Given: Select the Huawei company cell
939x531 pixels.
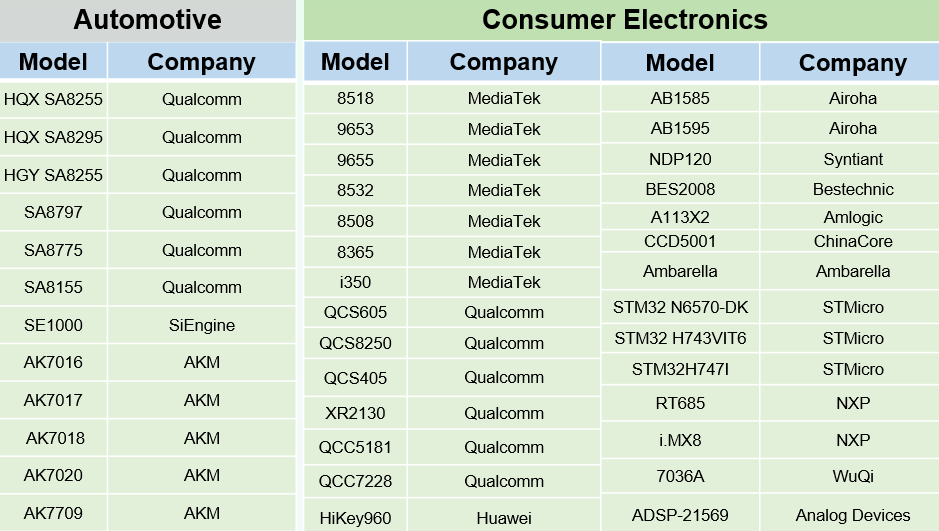Looking at the screenshot, I should click(503, 518).
